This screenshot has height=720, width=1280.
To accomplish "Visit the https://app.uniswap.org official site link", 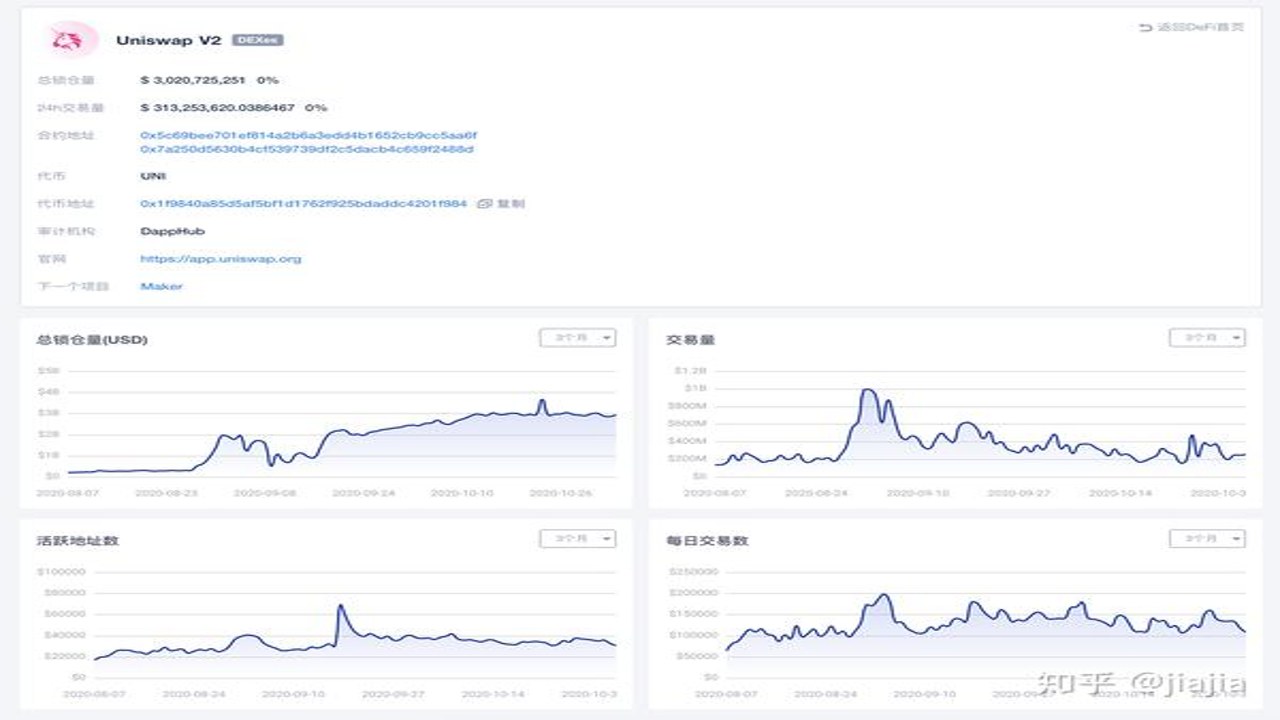I will 220,258.
